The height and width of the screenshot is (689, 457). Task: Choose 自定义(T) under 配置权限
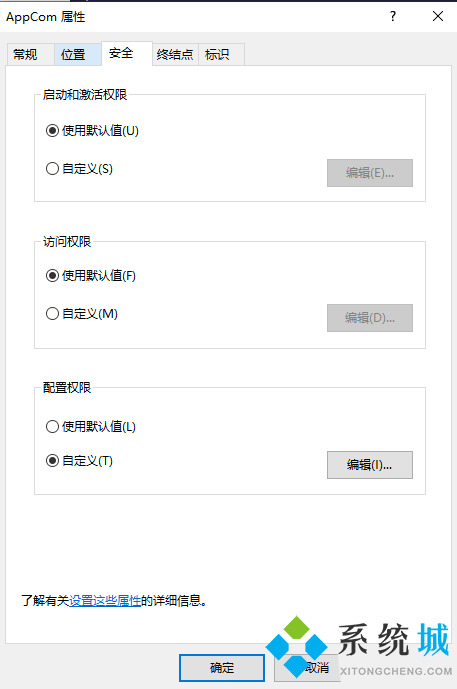[79, 461]
